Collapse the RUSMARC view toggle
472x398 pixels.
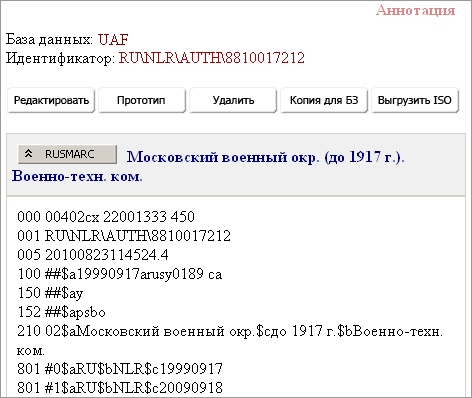[67, 154]
